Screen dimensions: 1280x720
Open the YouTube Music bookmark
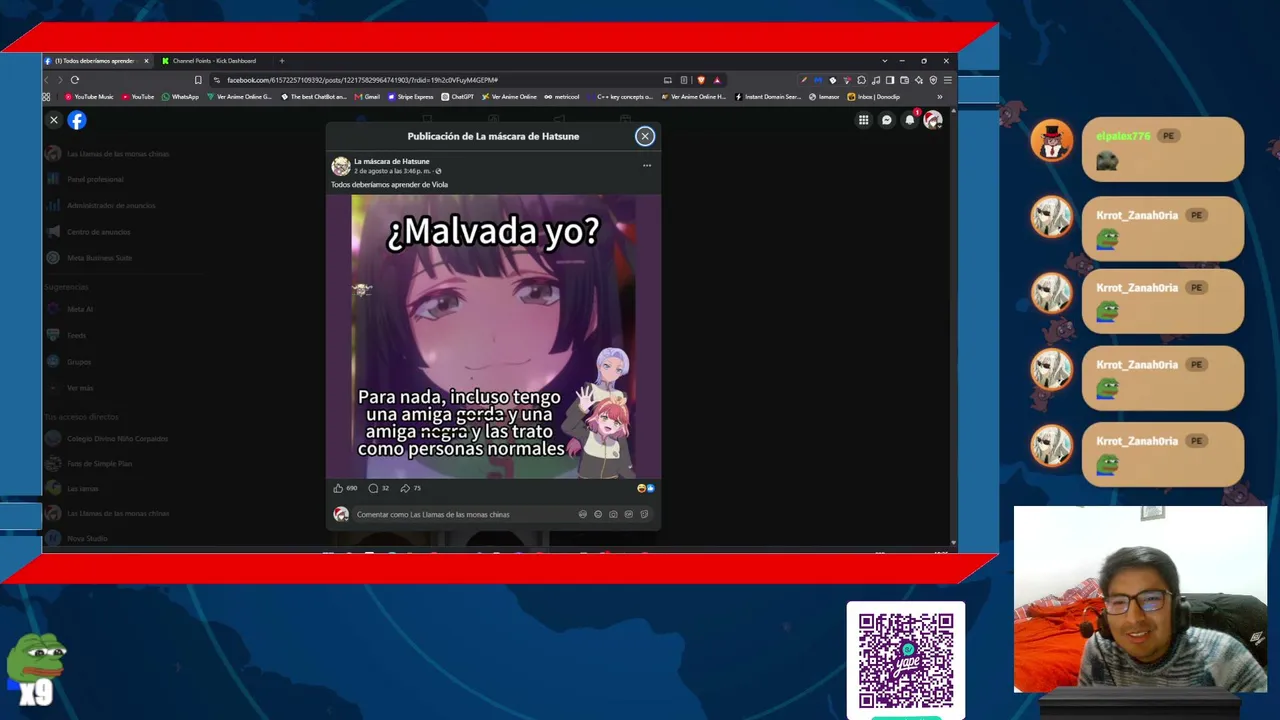pyautogui.click(x=90, y=97)
